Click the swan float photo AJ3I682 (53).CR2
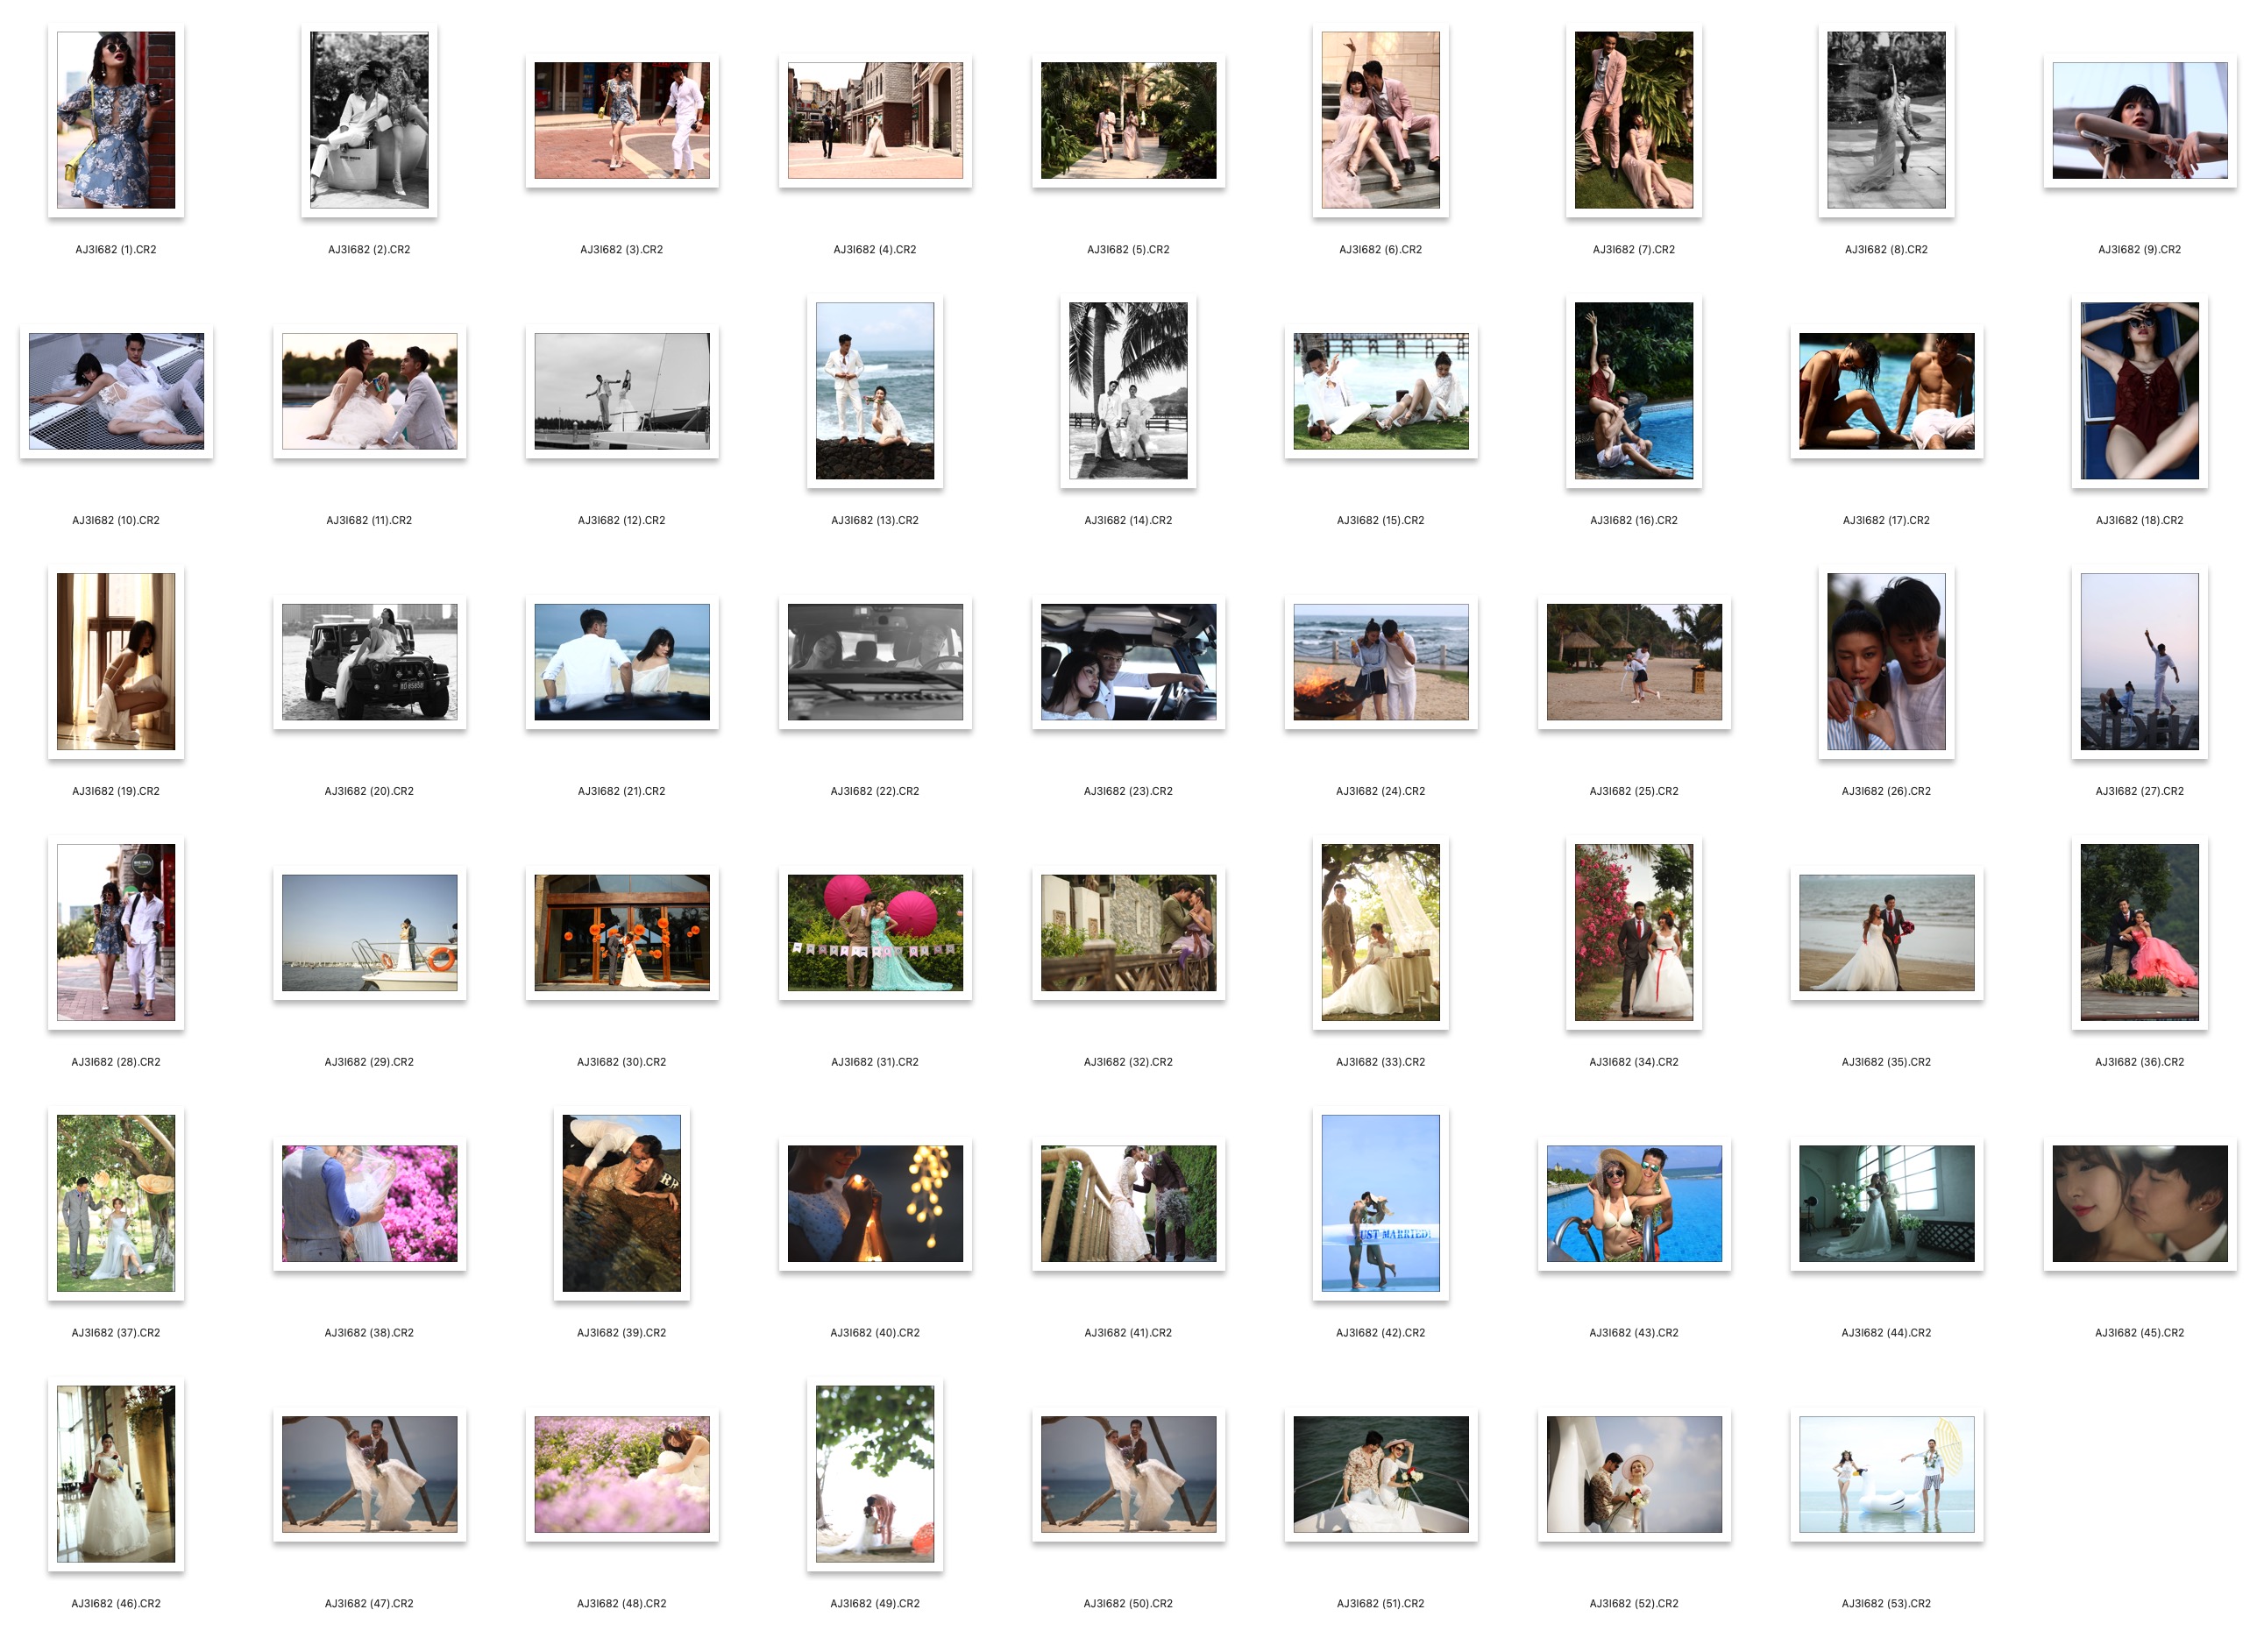The width and height of the screenshot is (2257, 1652). (x=1886, y=1474)
